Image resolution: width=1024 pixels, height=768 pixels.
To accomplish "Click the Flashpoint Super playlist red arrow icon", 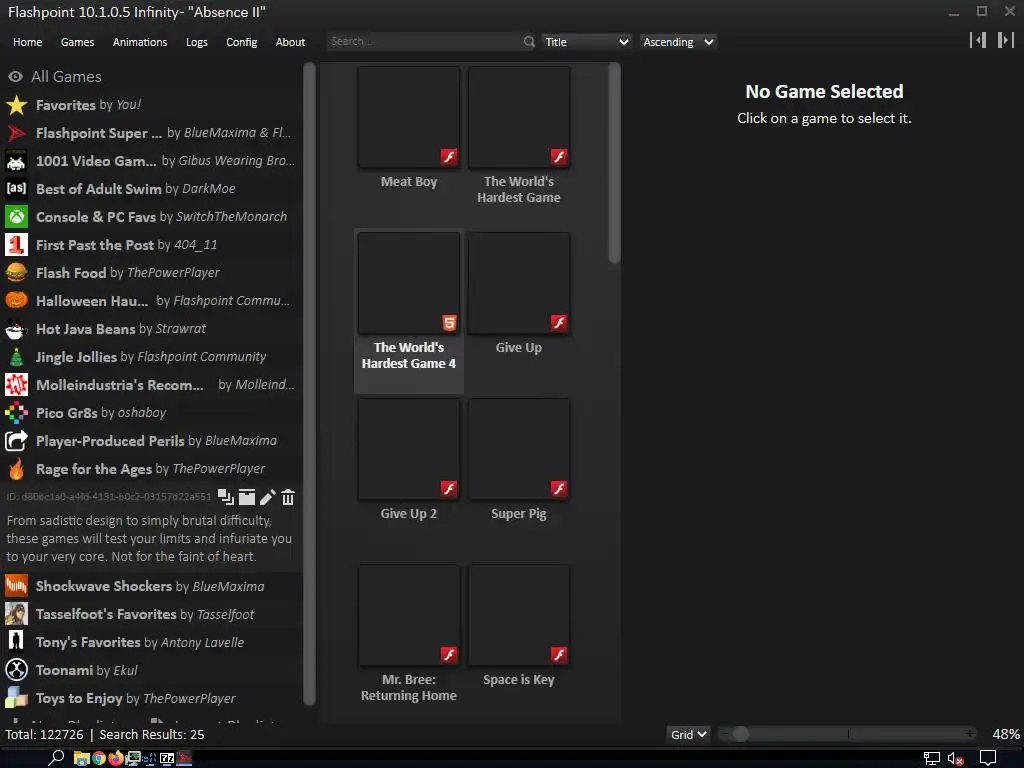I will click(x=16, y=133).
